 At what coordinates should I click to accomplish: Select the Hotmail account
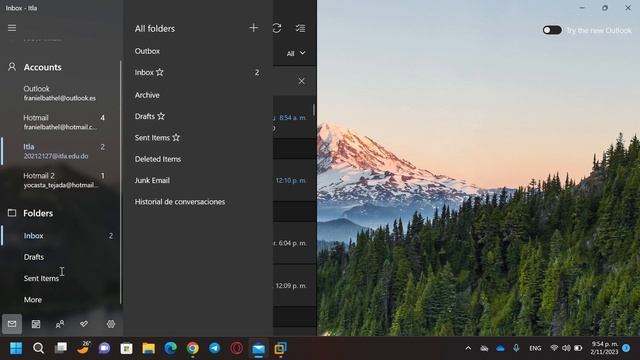61,122
